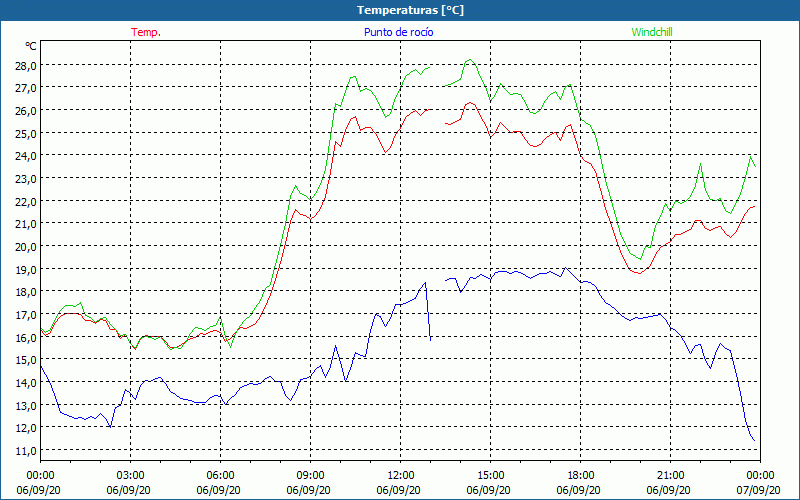This screenshot has height=500, width=800.
Task: Click the 13,0 y-axis value
Action: tap(27, 405)
